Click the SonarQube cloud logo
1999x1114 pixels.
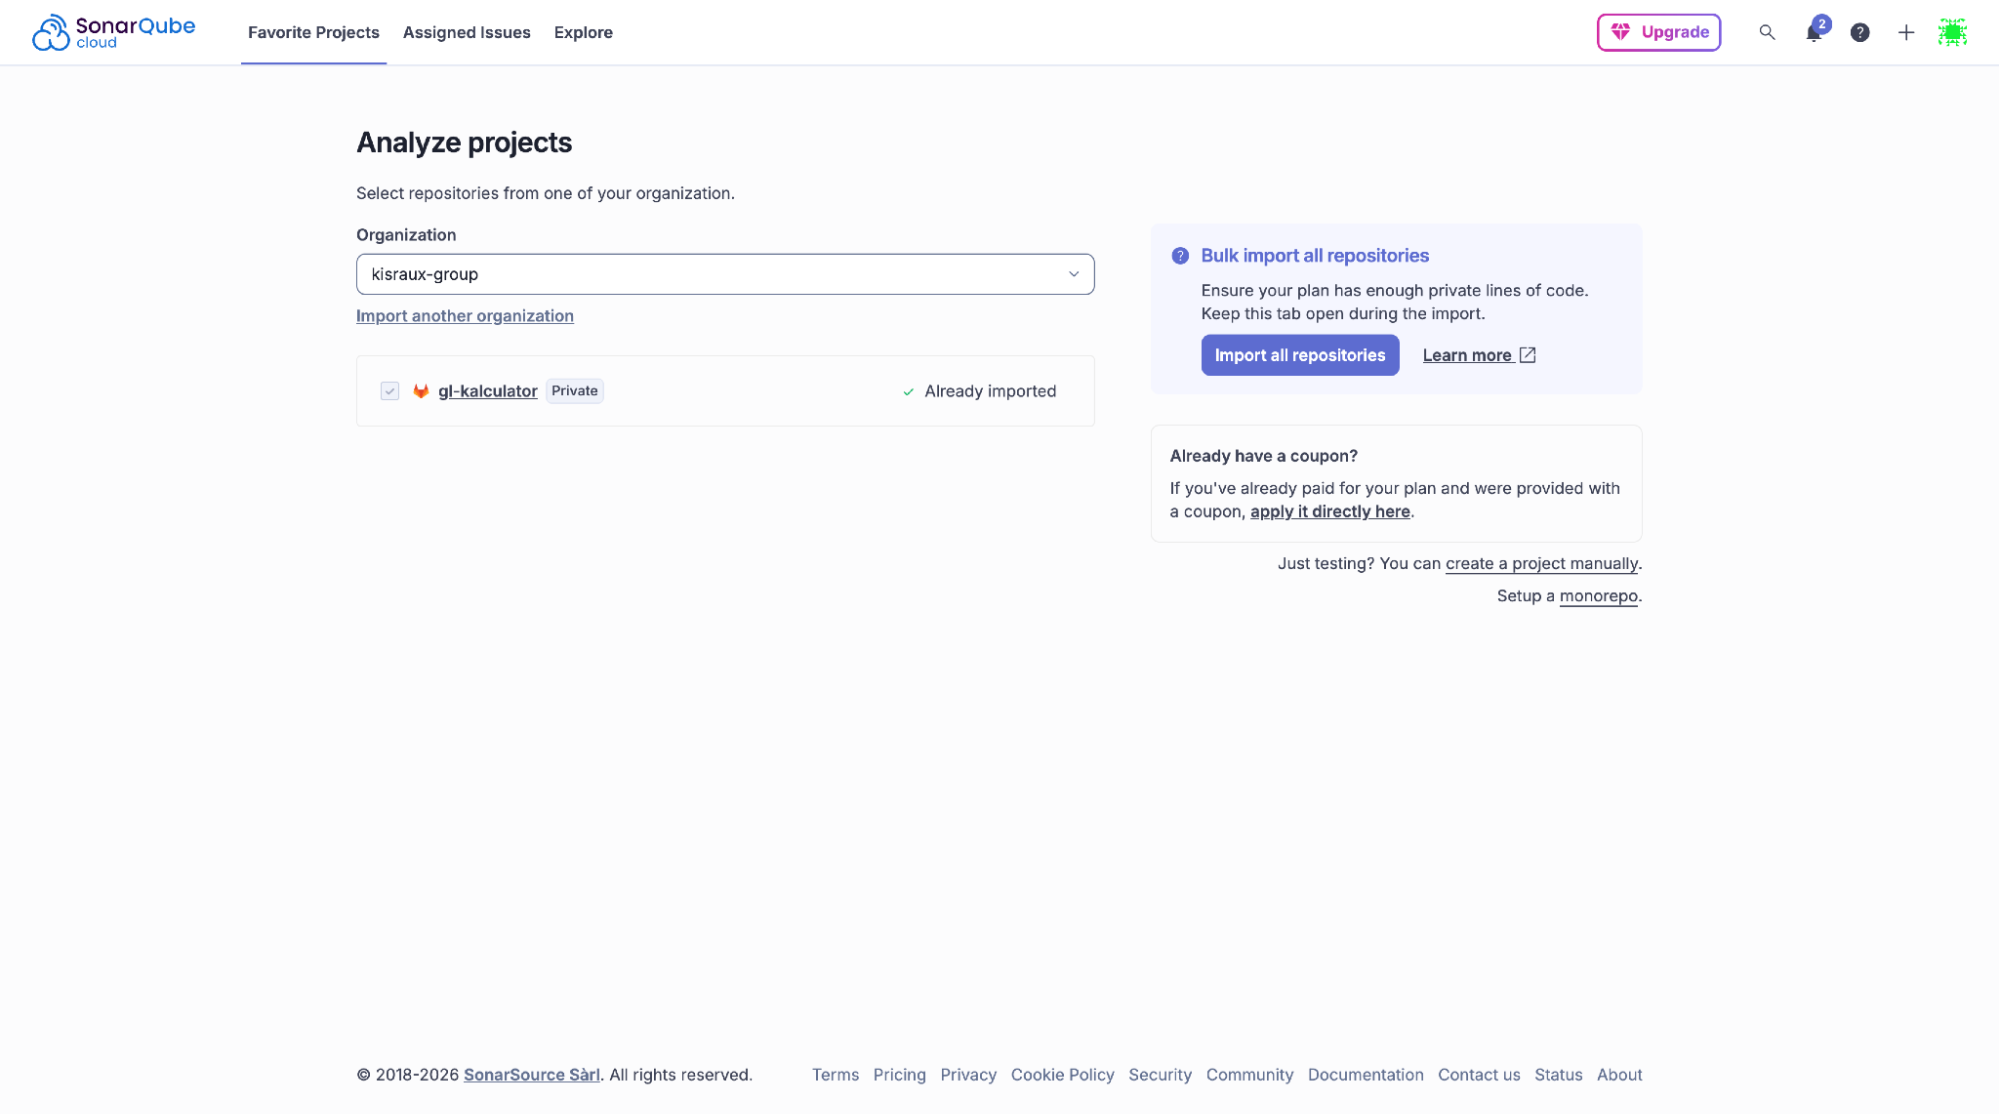pos(113,32)
